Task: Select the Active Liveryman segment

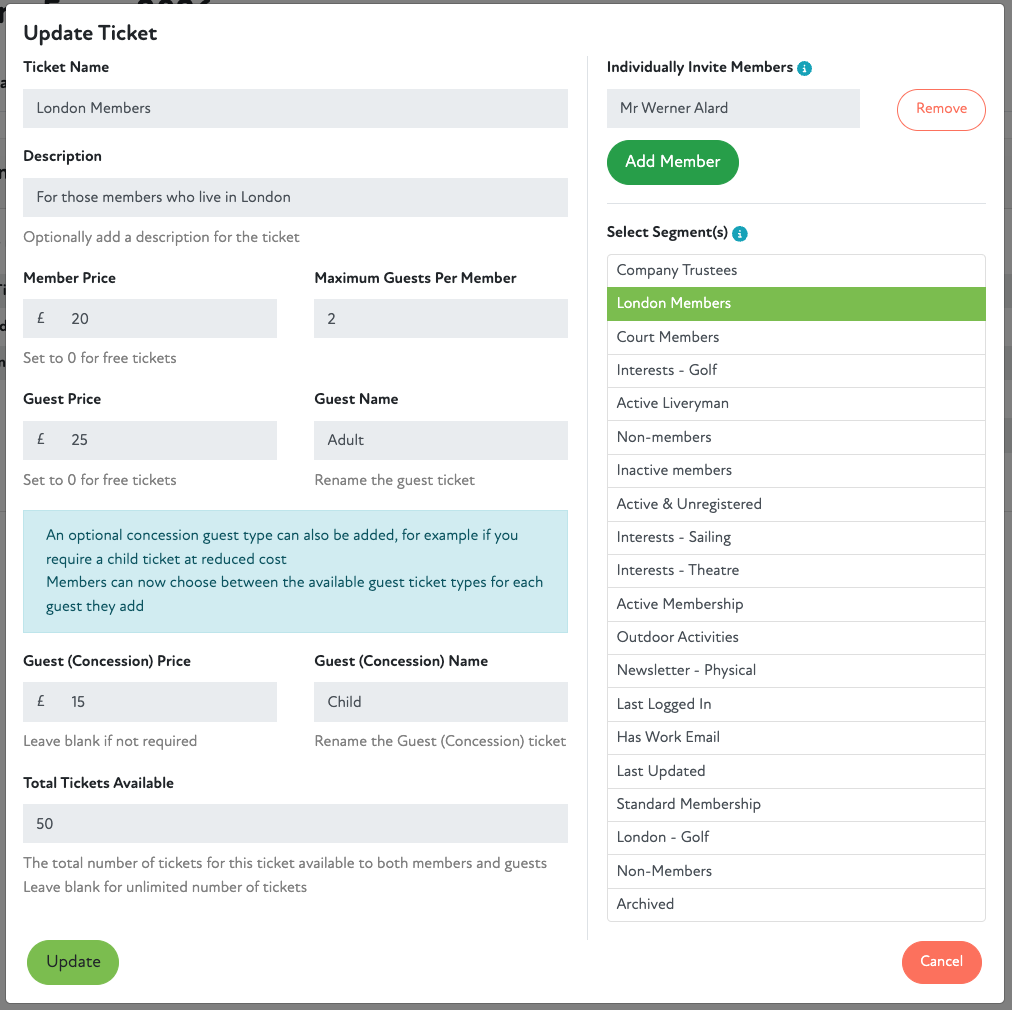Action: coord(795,404)
